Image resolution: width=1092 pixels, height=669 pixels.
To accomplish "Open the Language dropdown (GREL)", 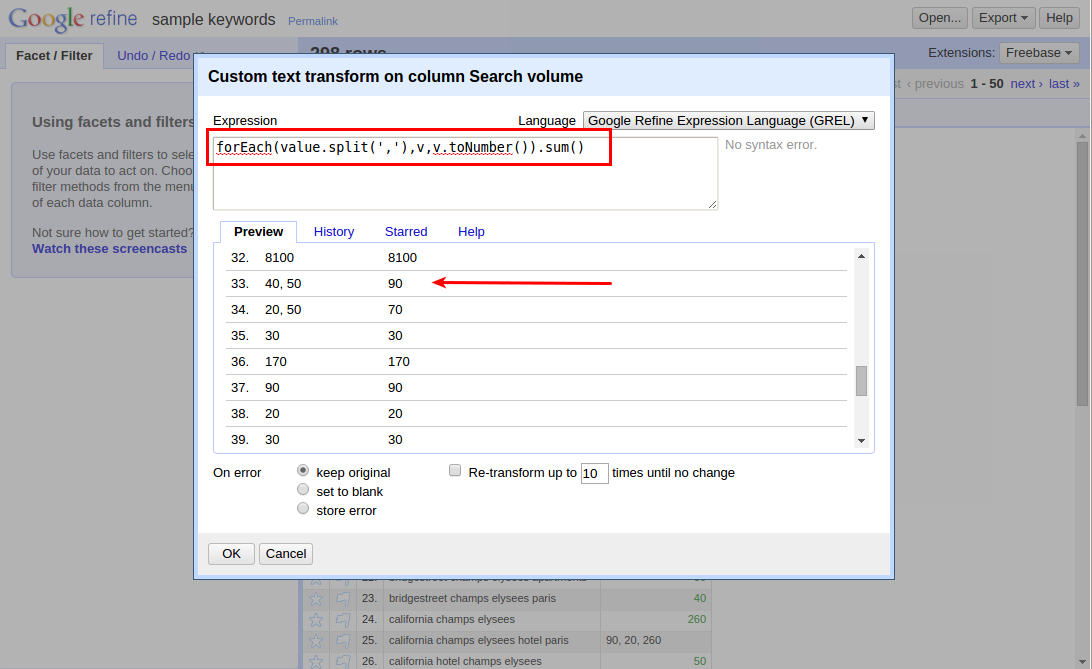I will click(728, 120).
